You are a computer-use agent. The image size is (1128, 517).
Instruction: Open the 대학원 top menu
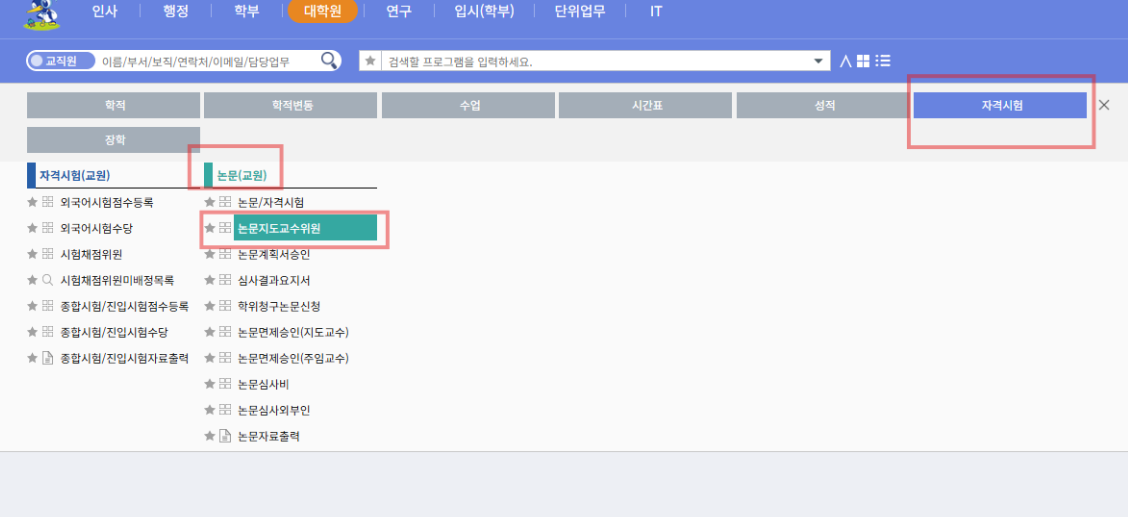322,12
